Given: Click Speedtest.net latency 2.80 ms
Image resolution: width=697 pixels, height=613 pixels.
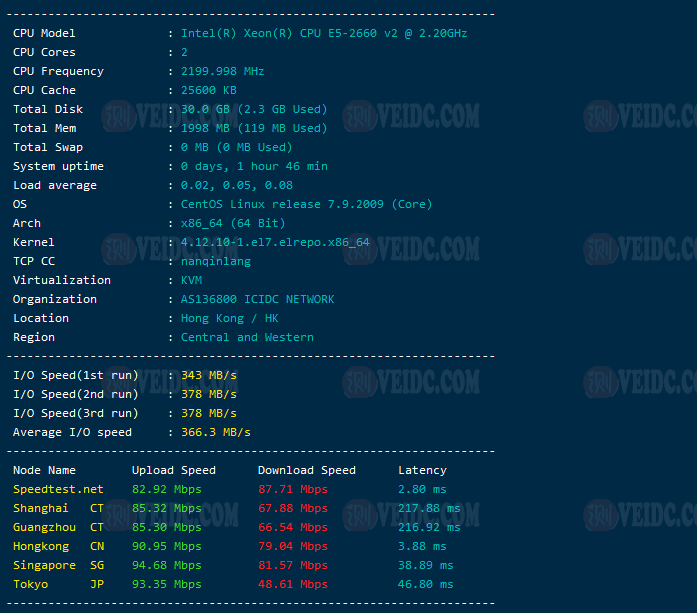Looking at the screenshot, I should click(422, 489).
